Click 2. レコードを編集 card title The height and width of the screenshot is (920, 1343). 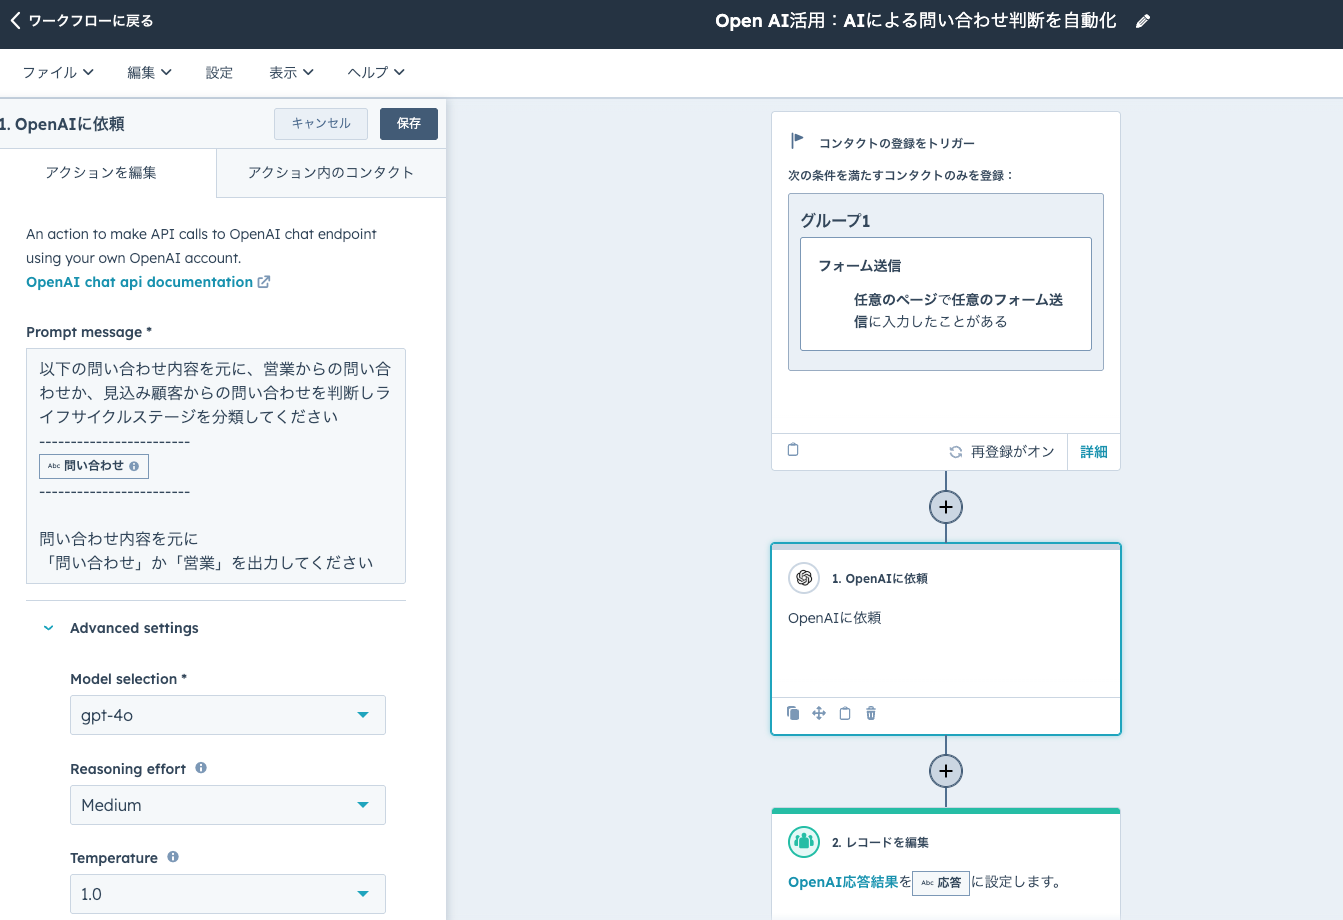(x=880, y=842)
